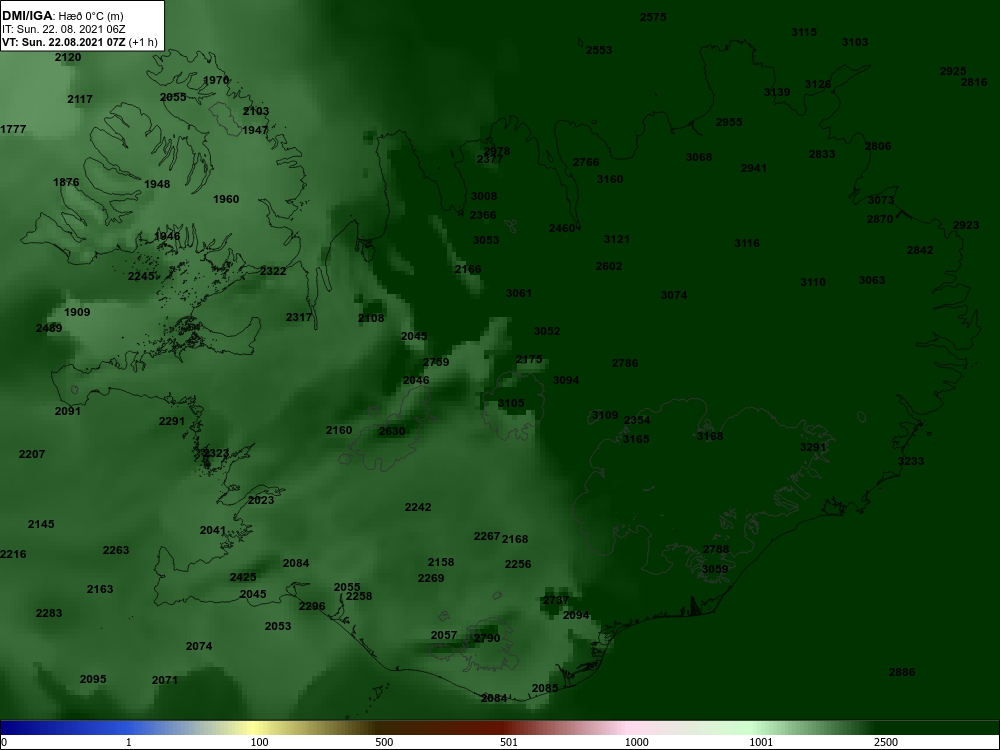Screen dimensions: 1000x750
Task: Click the map value 2553
Action: pos(599,50)
